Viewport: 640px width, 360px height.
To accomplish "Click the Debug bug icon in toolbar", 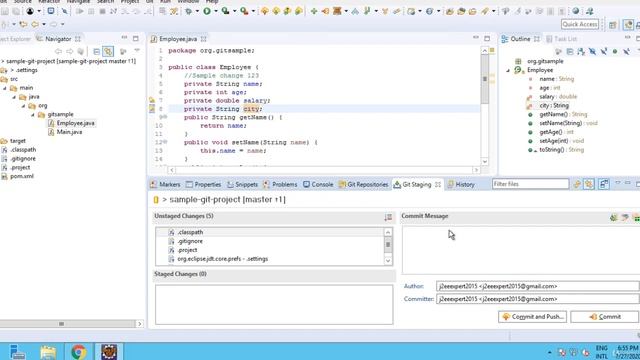I will click(x=188, y=11).
